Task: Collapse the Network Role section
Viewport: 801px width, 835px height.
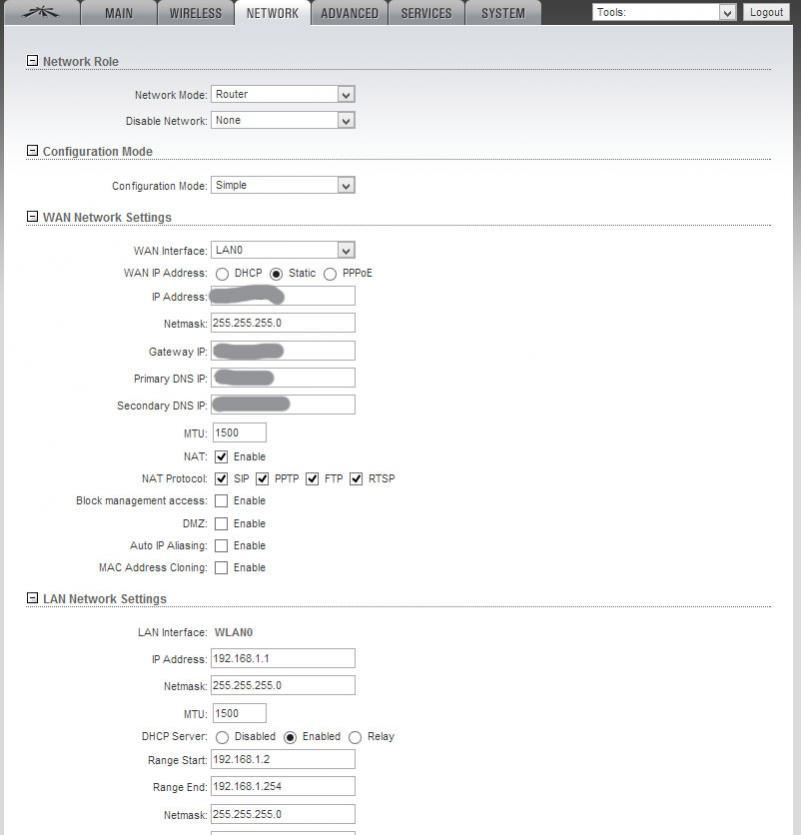Action: [32, 62]
